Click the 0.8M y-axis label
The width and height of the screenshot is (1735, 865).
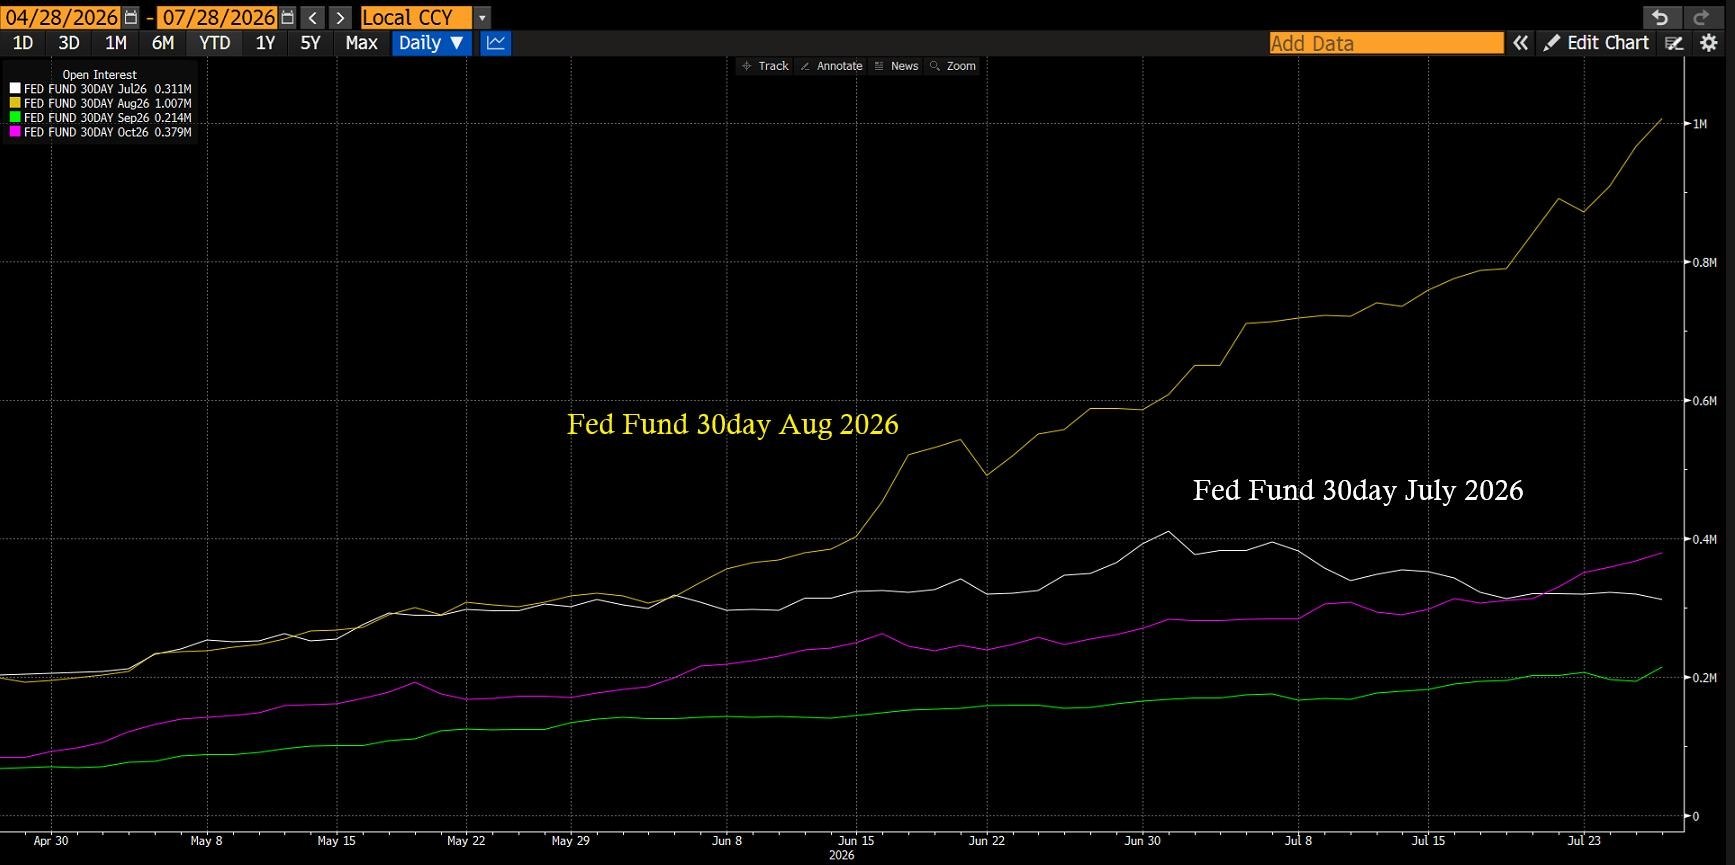tap(1704, 263)
